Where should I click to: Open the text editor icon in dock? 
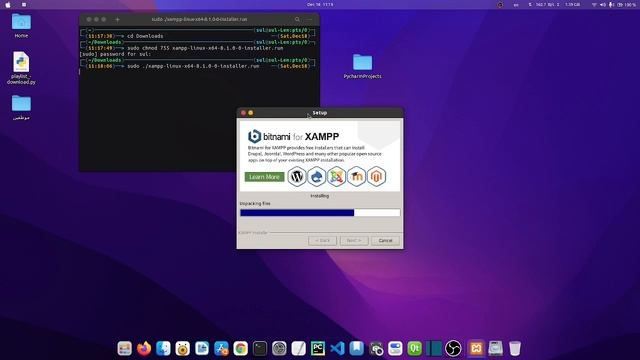[299, 349]
